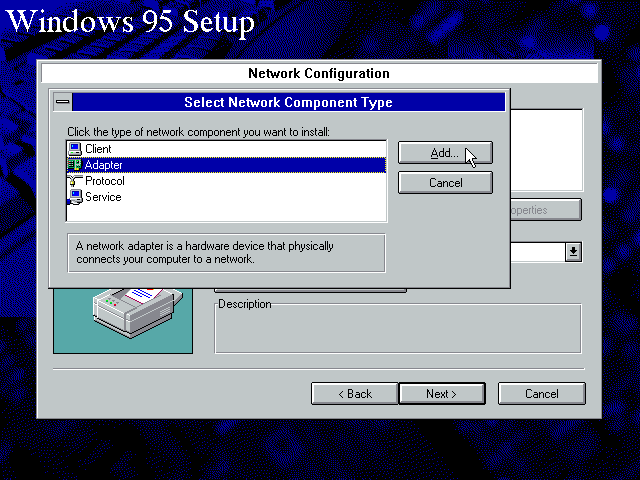Click the Add... button
Viewport: 640px width, 480px height.
click(445, 153)
